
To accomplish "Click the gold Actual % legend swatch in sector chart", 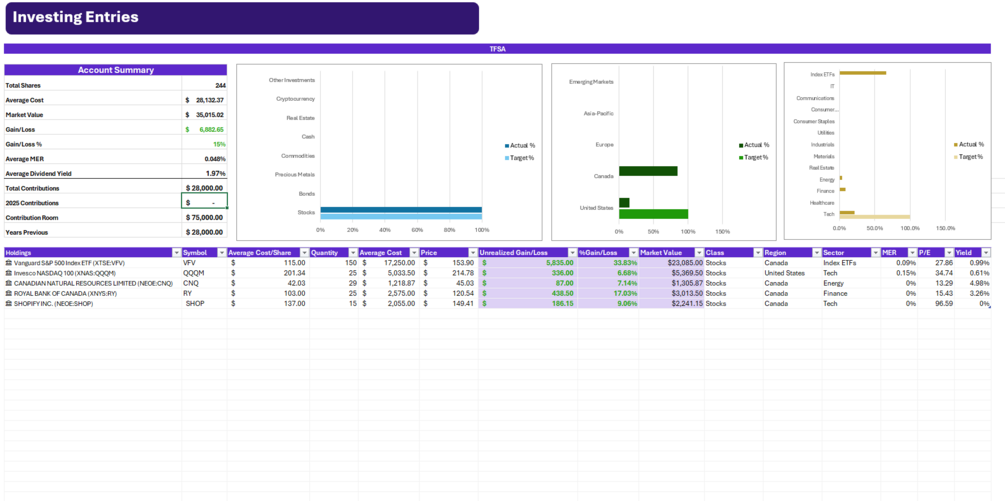I will tap(956, 145).
